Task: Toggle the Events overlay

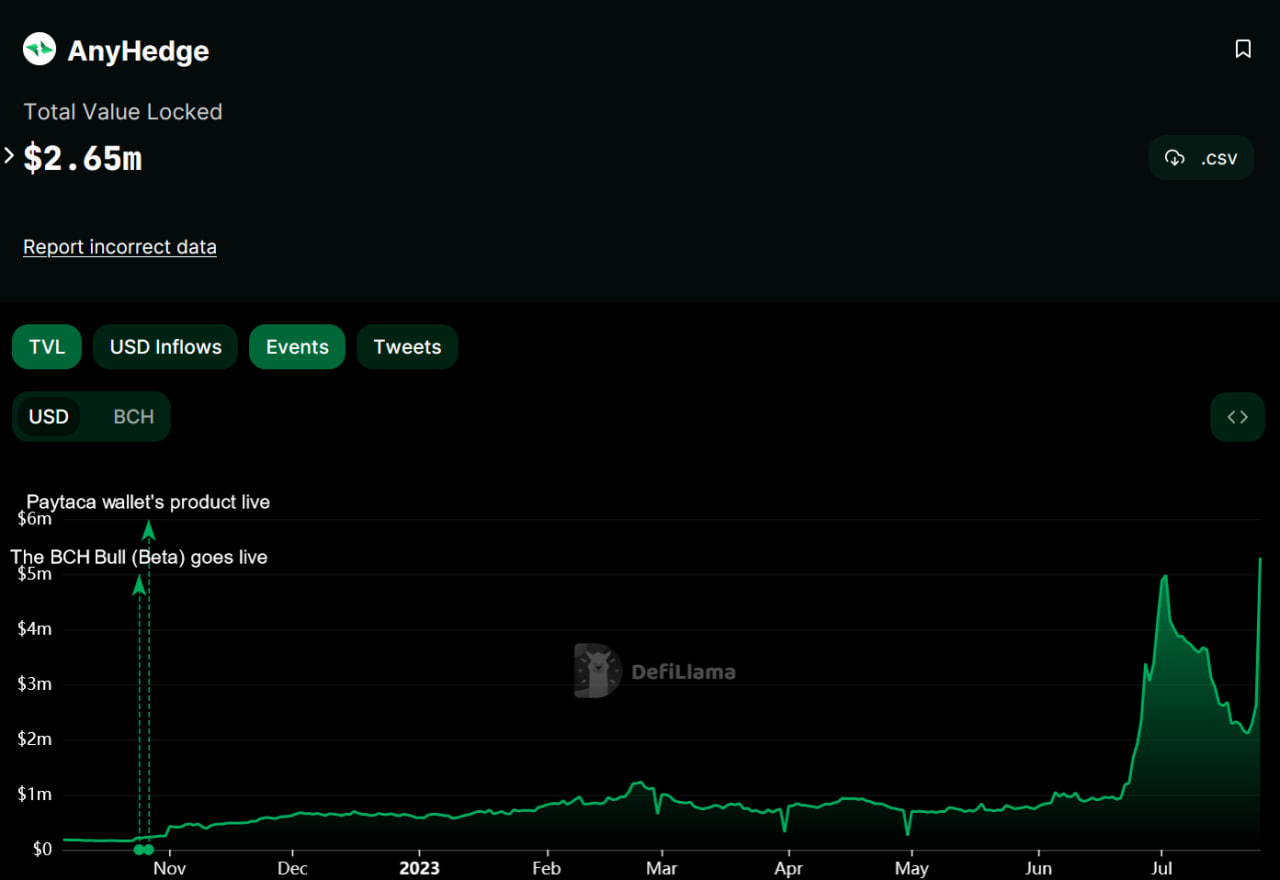Action: pyautogui.click(x=297, y=347)
